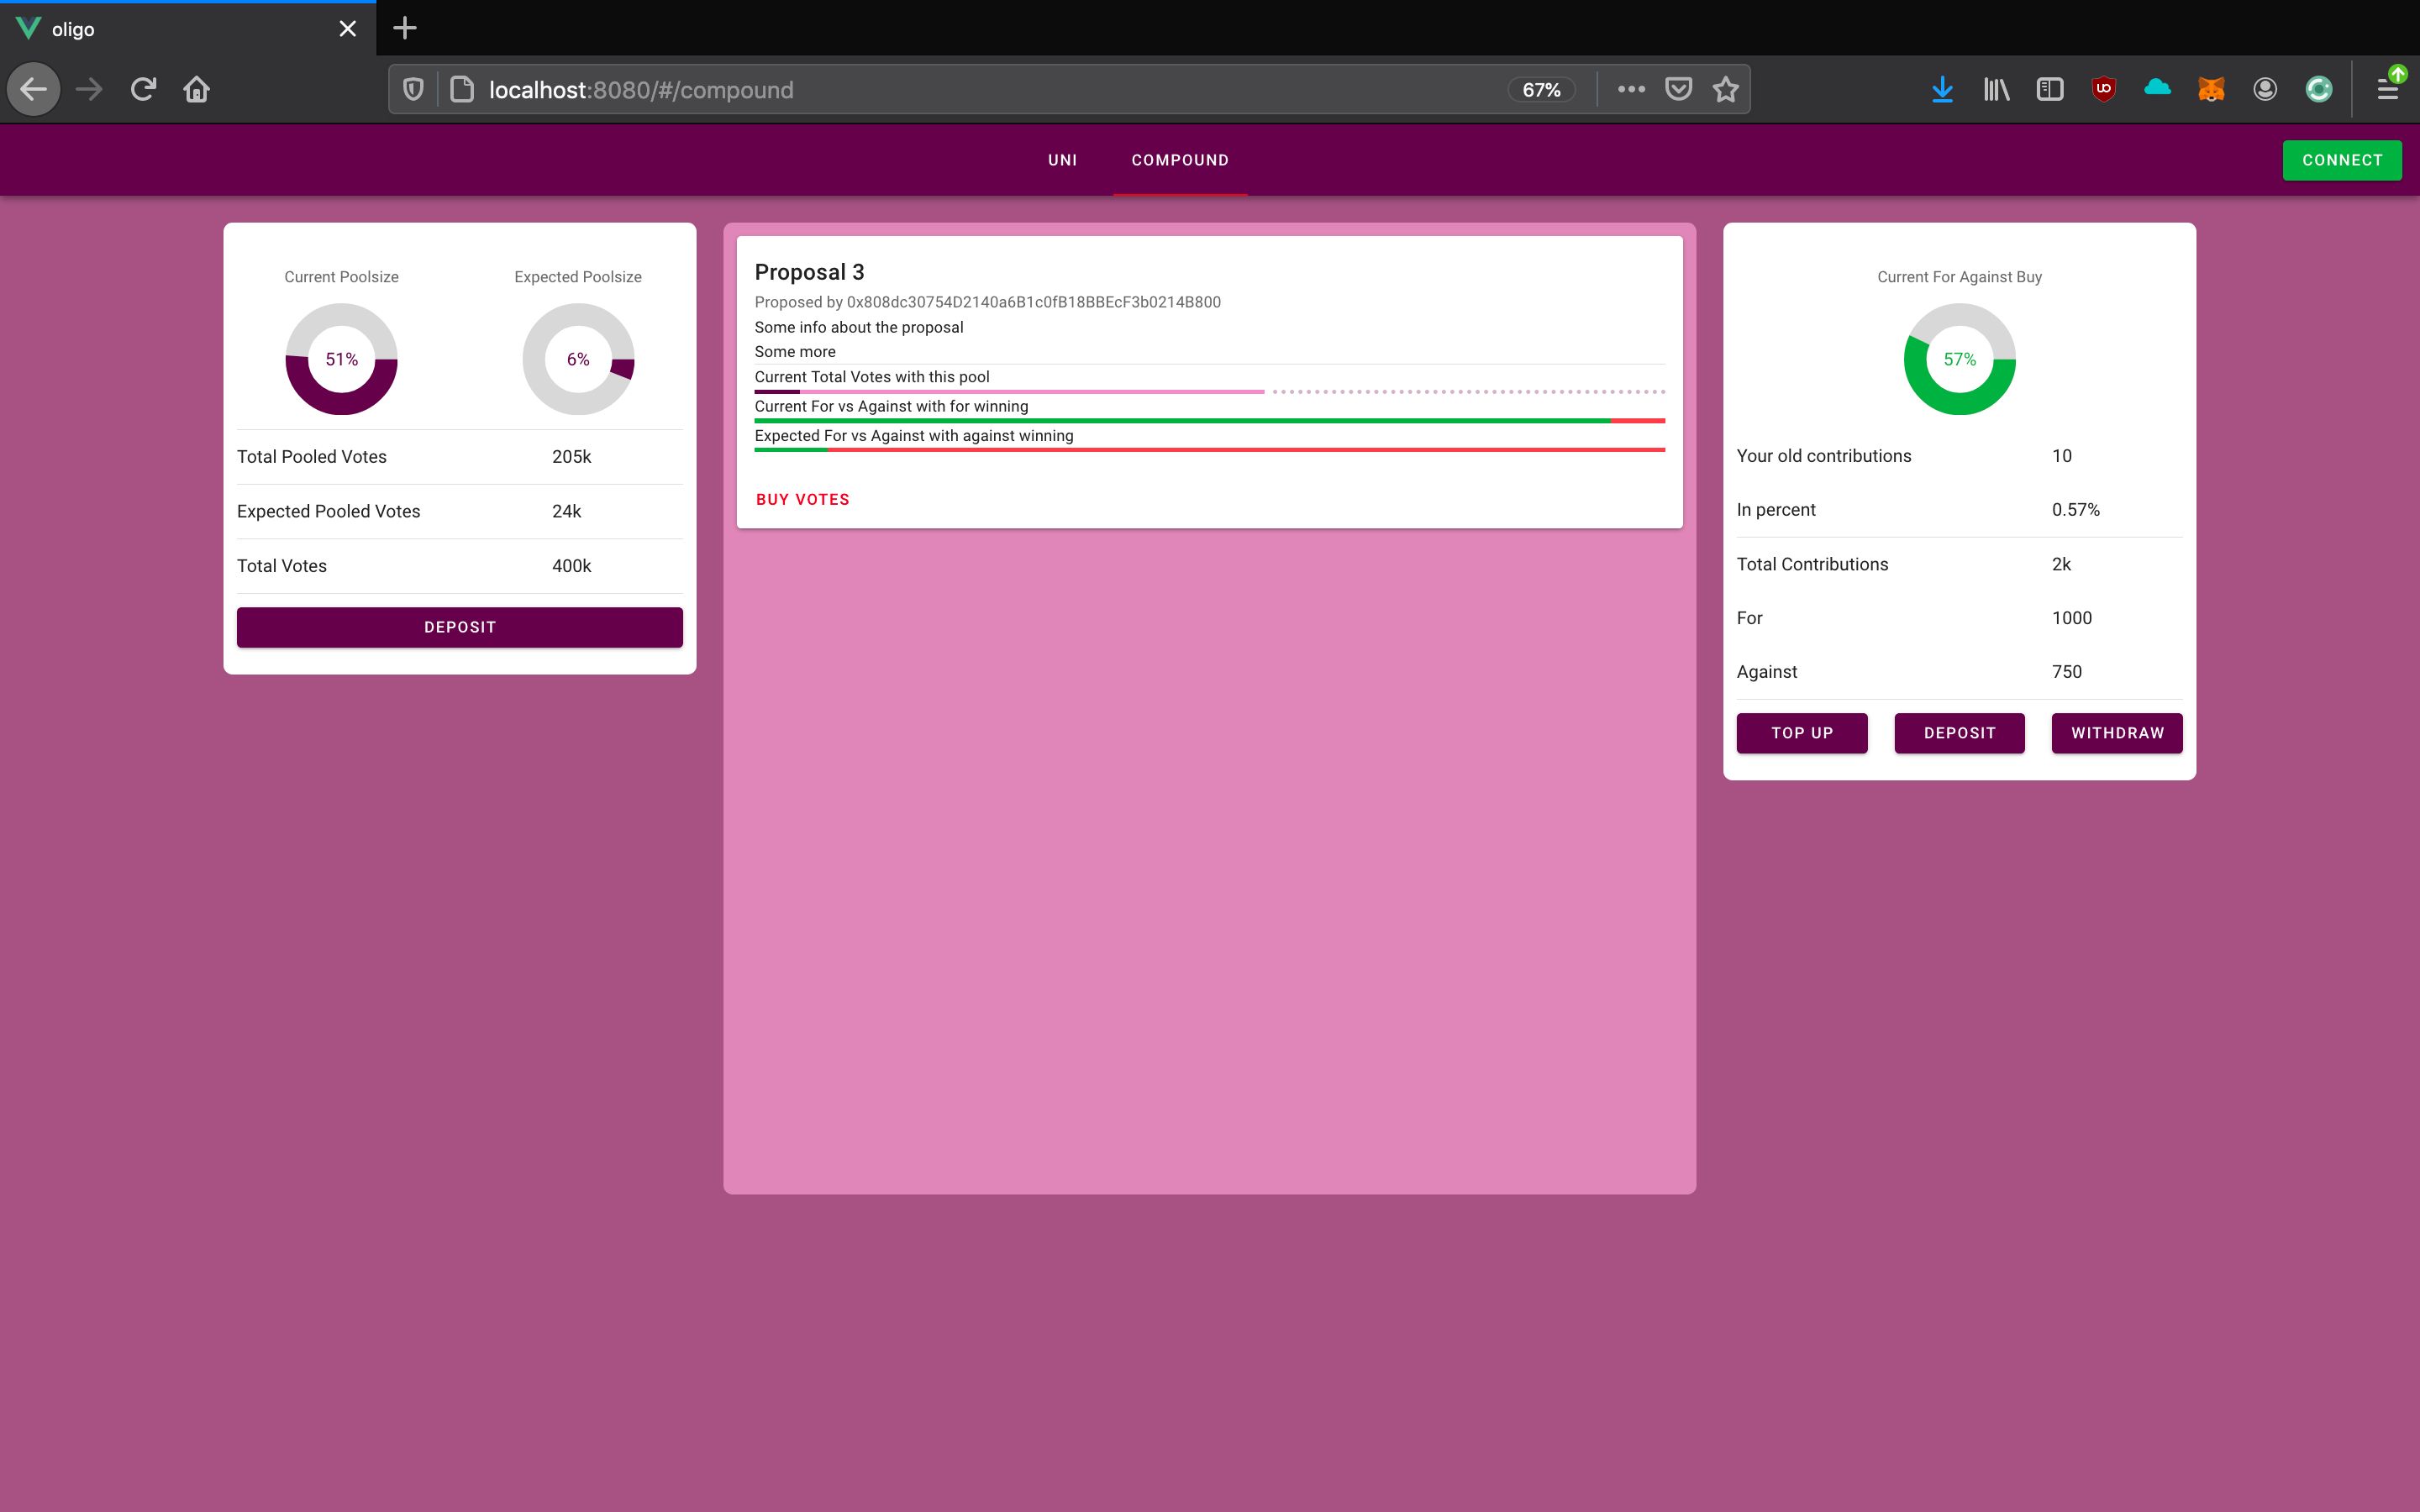
Task: Click the Current For vs Against green progress bar
Action: pos(1209,418)
